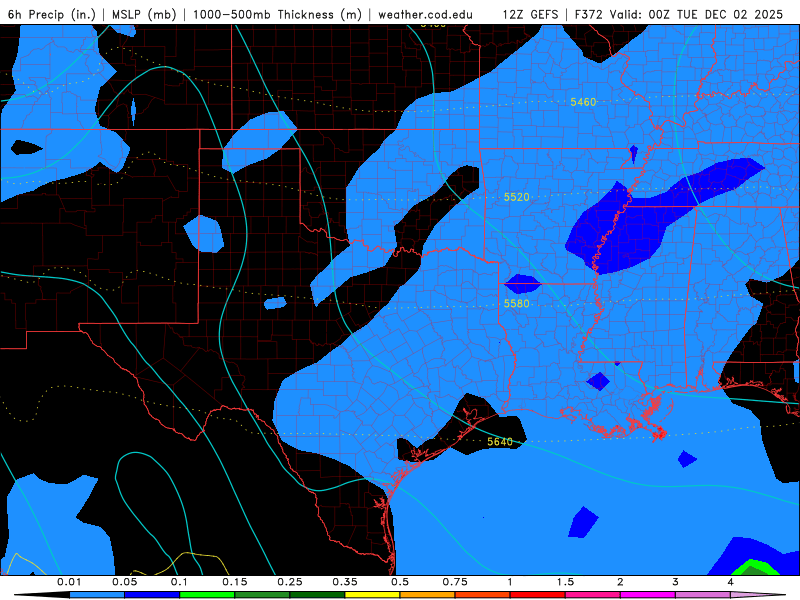
Task: Click the medium green 0.15–0.25 legend swatch
Action: pyautogui.click(x=262, y=595)
